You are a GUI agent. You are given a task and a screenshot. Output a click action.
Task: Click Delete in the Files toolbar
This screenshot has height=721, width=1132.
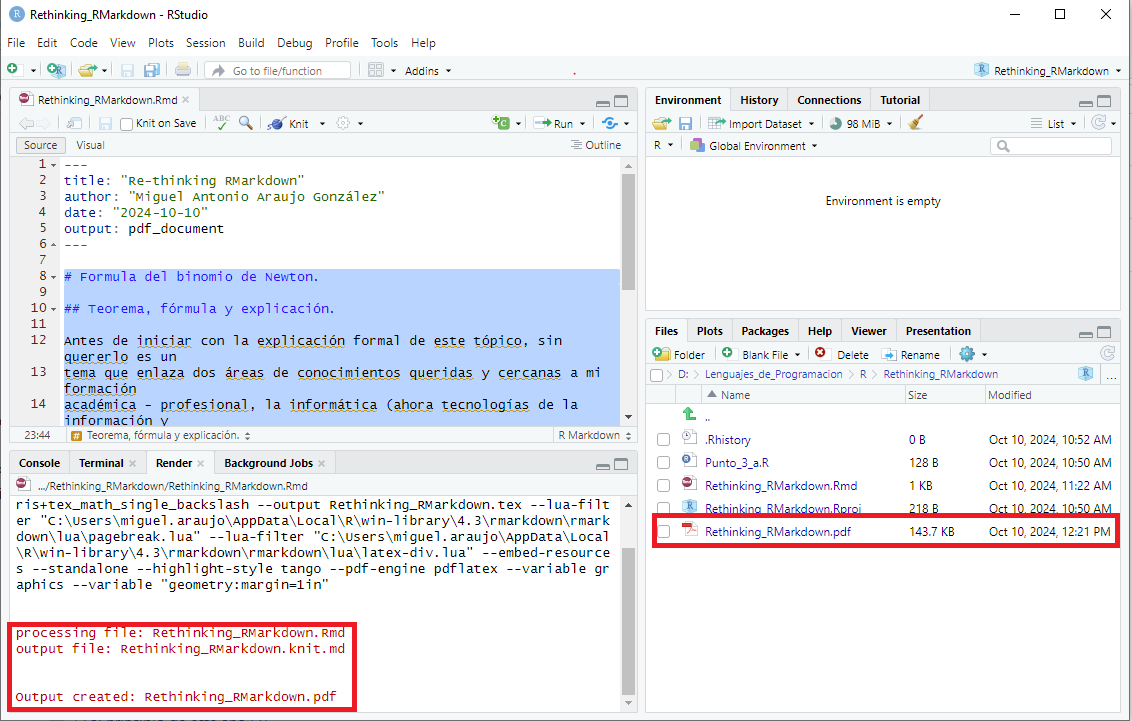(842, 354)
